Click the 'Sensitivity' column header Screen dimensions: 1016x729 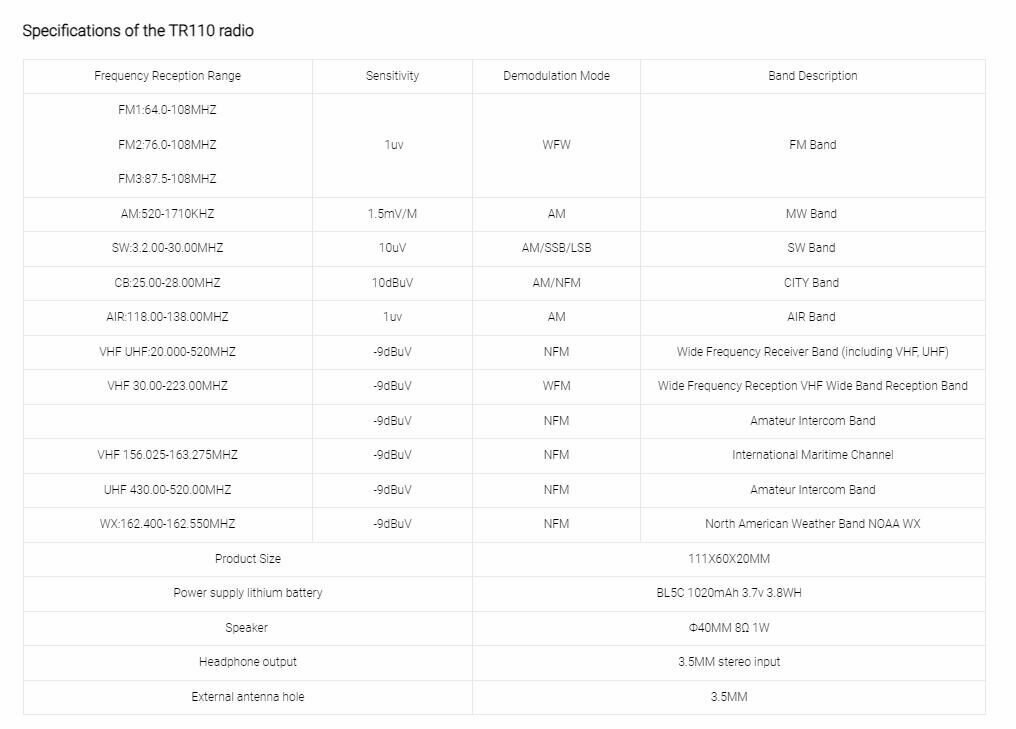[x=392, y=76]
